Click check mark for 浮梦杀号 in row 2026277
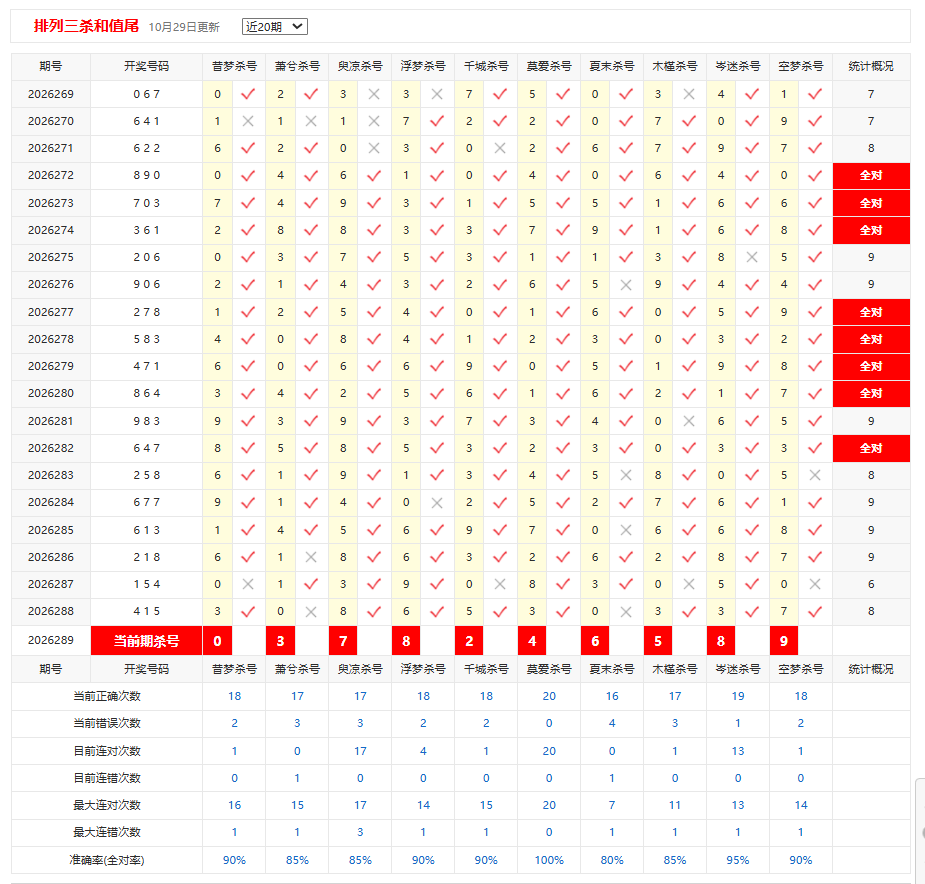The image size is (925, 884). pyautogui.click(x=437, y=312)
